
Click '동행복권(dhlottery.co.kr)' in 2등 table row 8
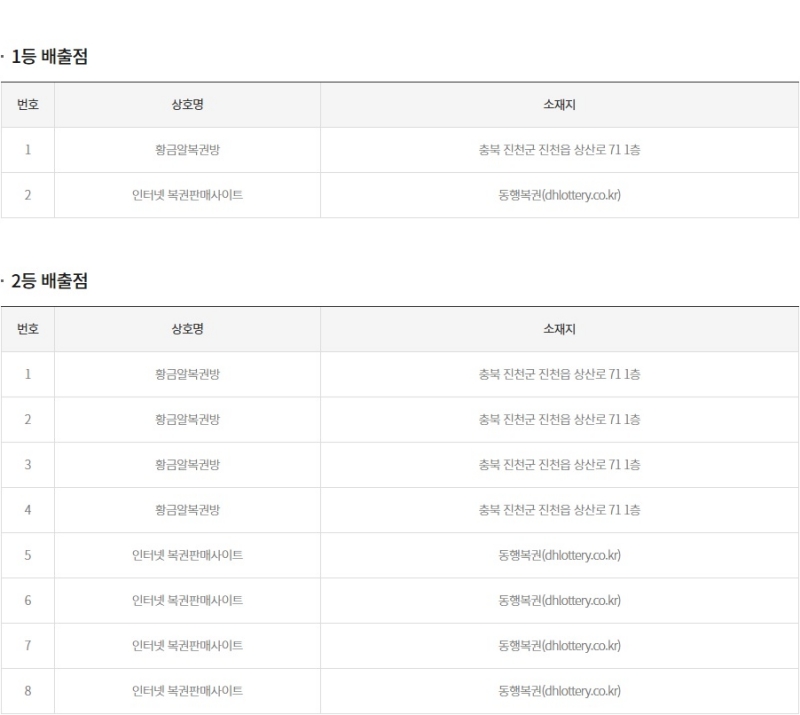click(x=559, y=691)
